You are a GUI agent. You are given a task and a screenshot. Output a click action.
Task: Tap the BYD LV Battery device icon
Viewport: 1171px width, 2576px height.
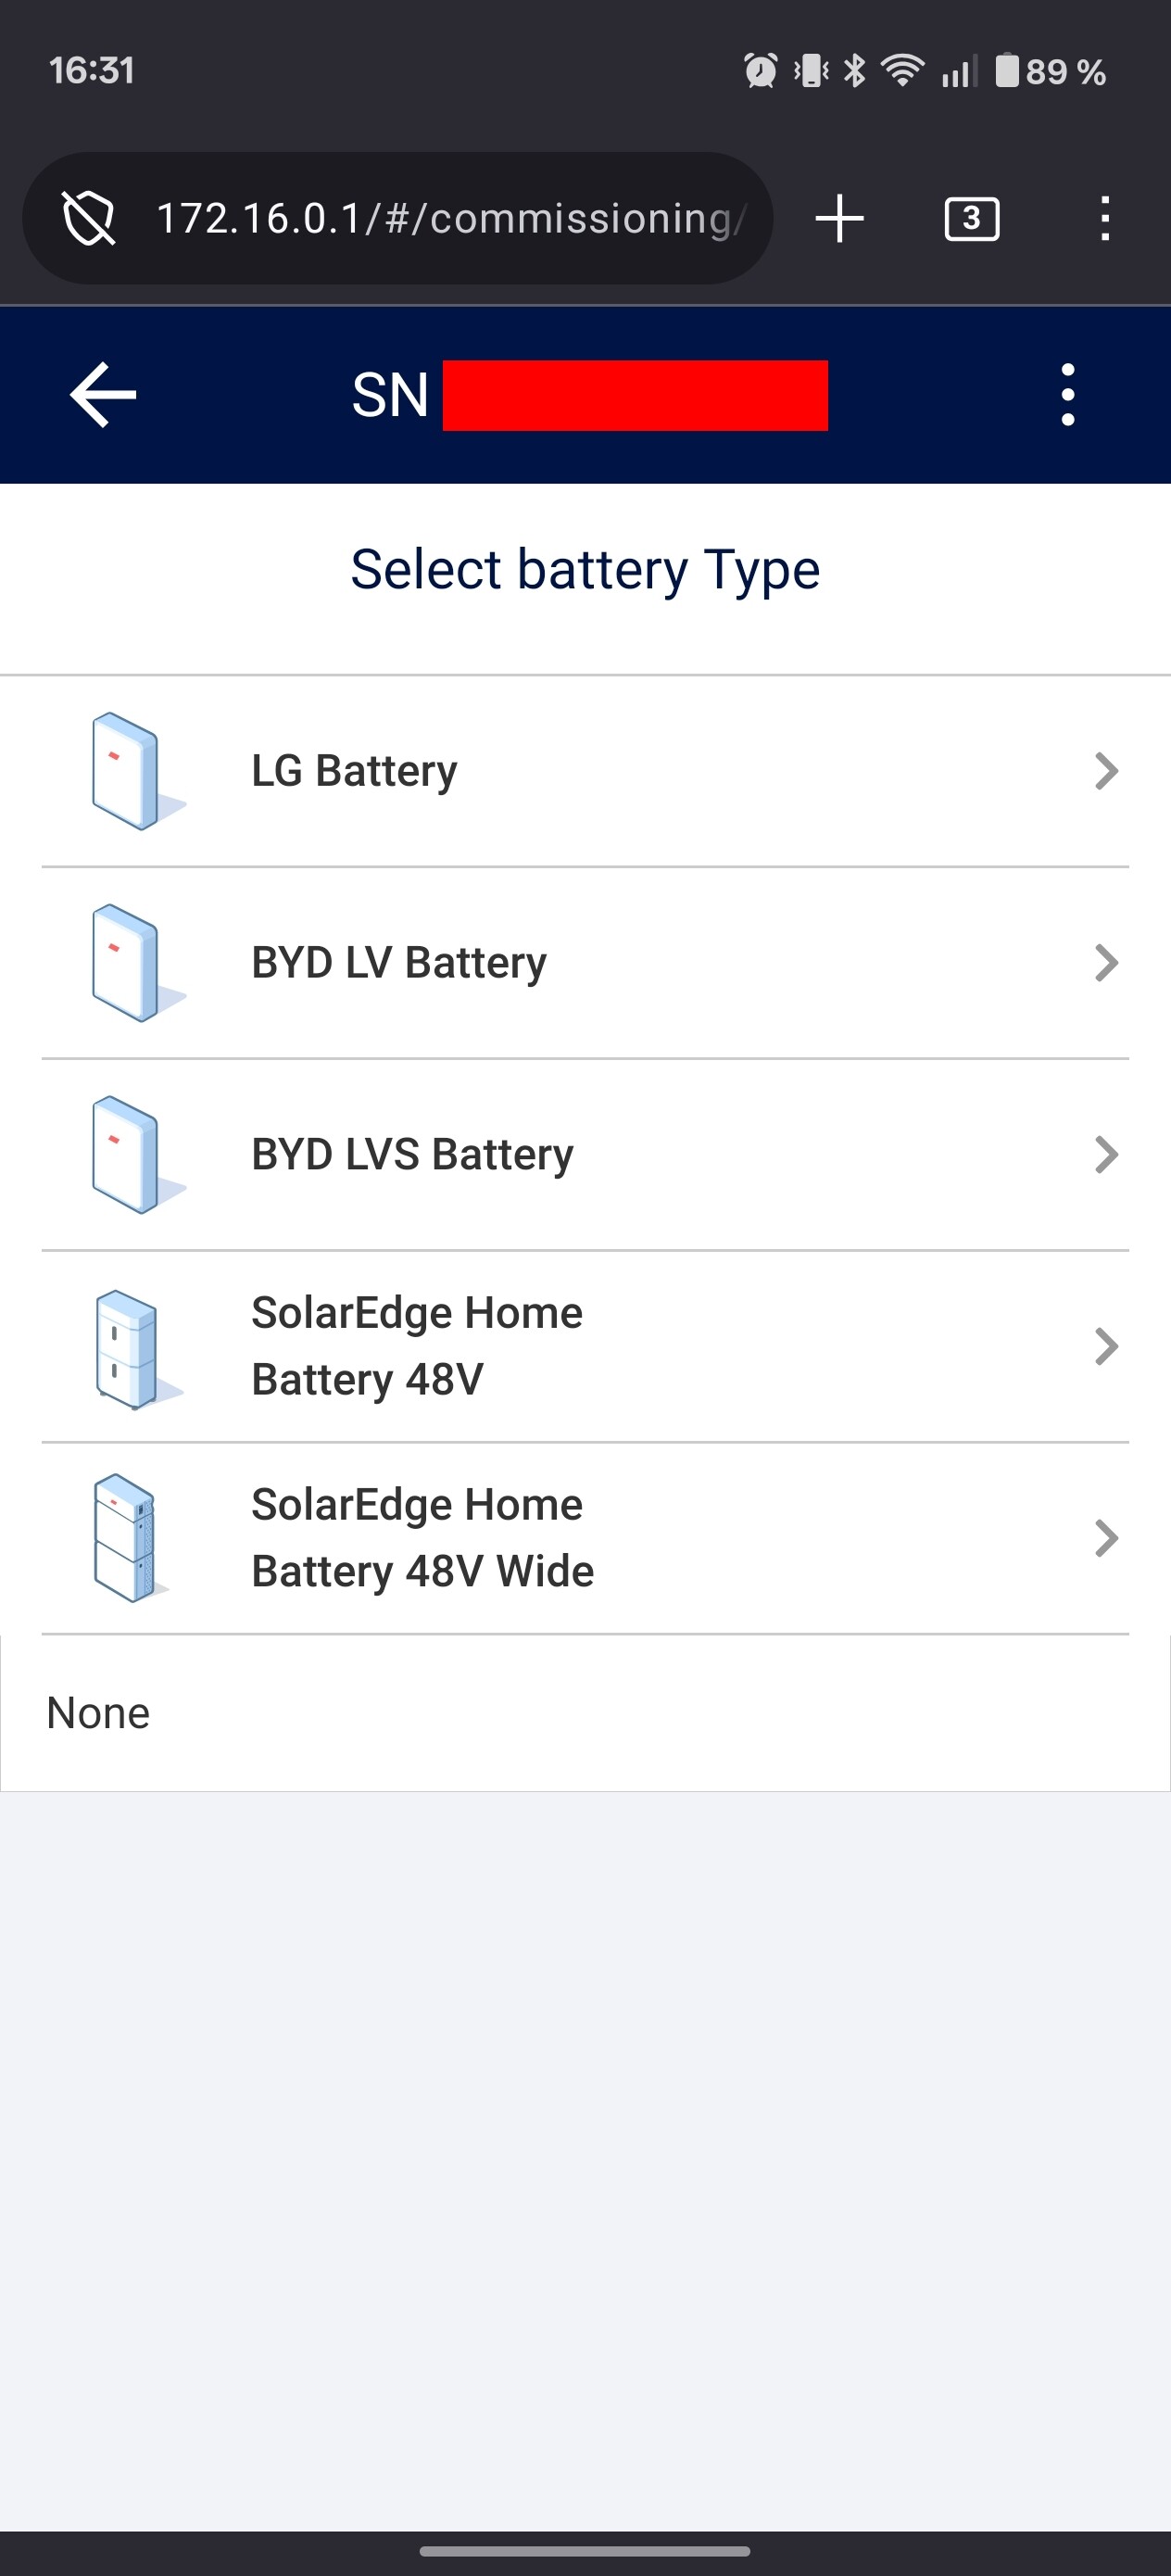coord(129,963)
